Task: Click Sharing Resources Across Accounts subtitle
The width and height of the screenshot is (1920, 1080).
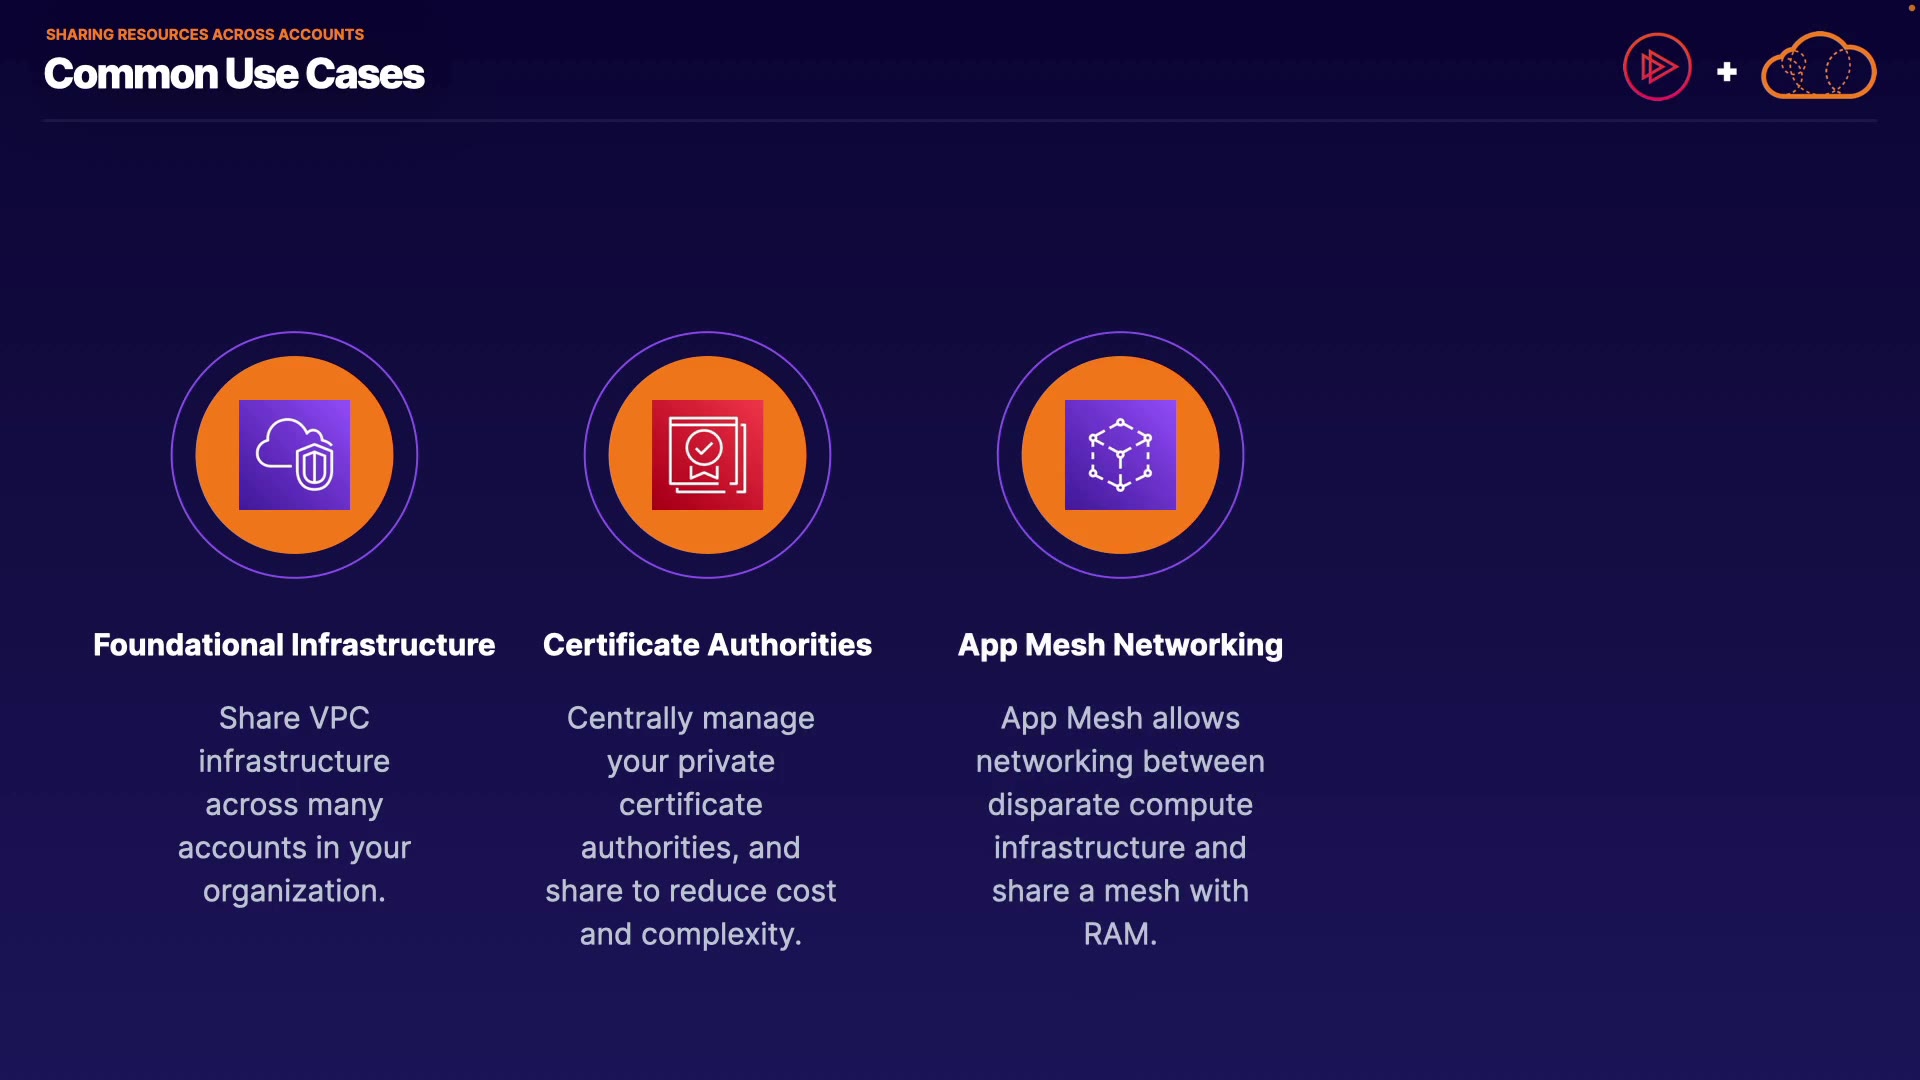Action: click(x=205, y=34)
